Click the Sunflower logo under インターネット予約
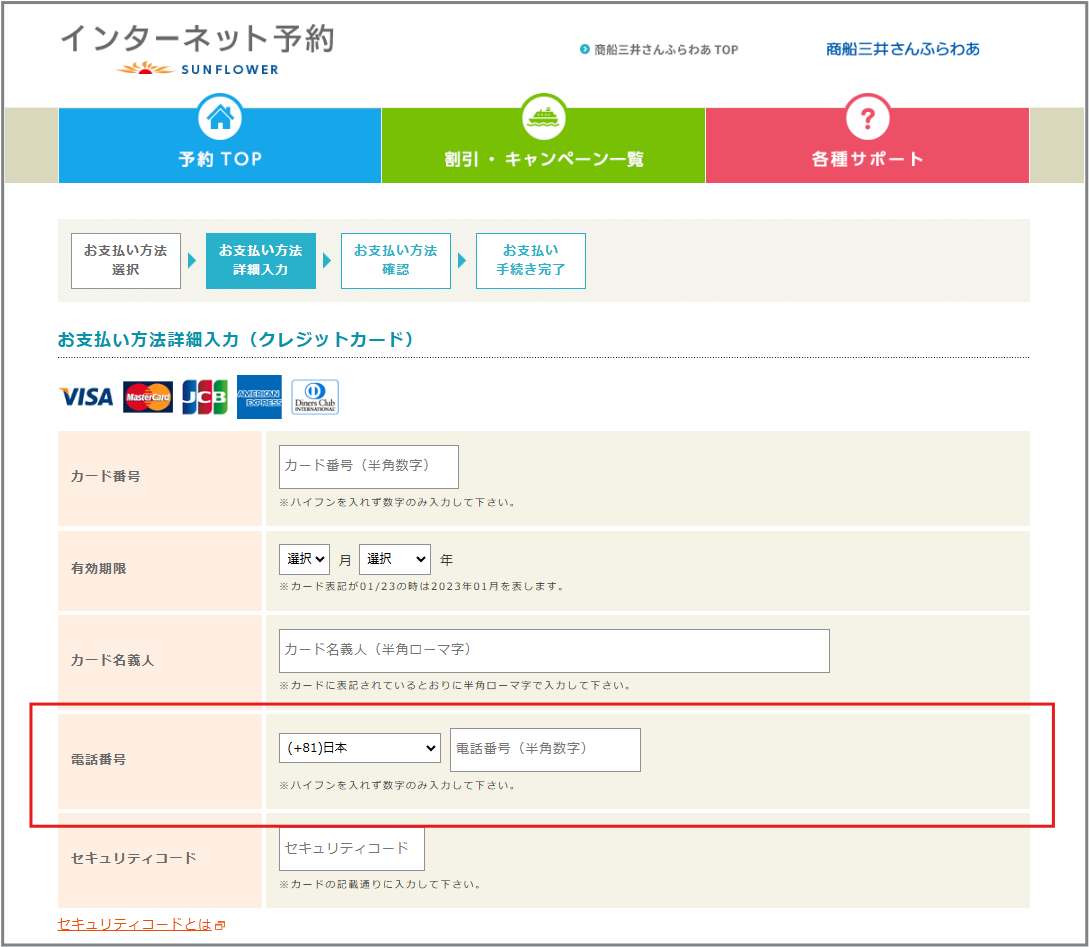The height and width of the screenshot is (947, 1089). point(198,69)
